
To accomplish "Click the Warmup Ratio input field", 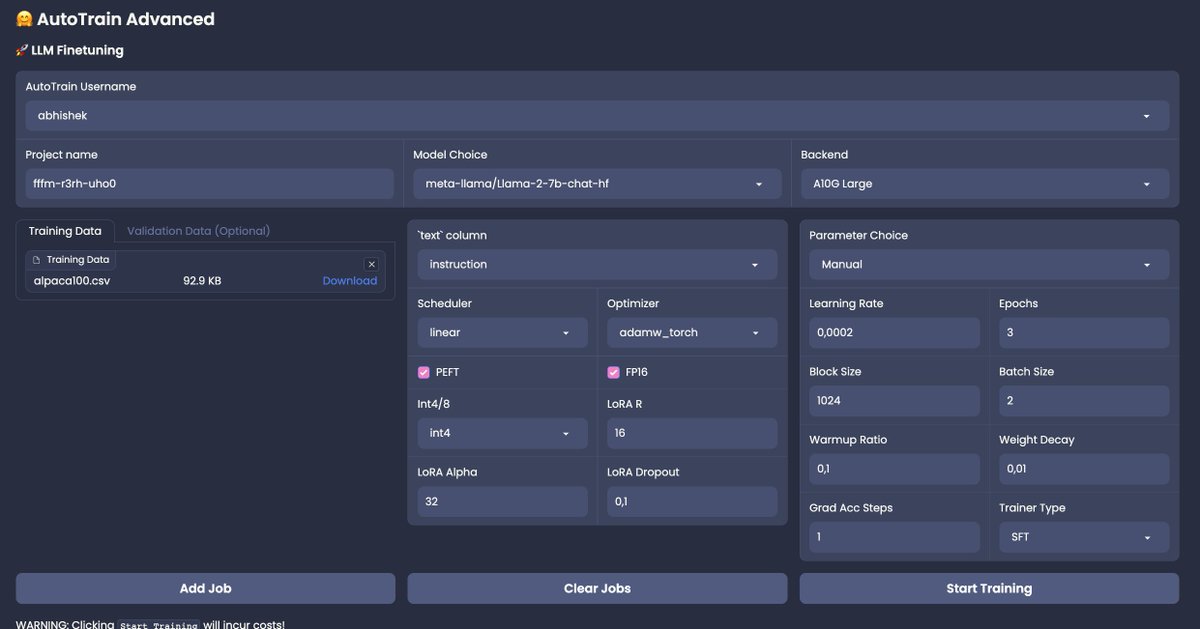I will 894,469.
